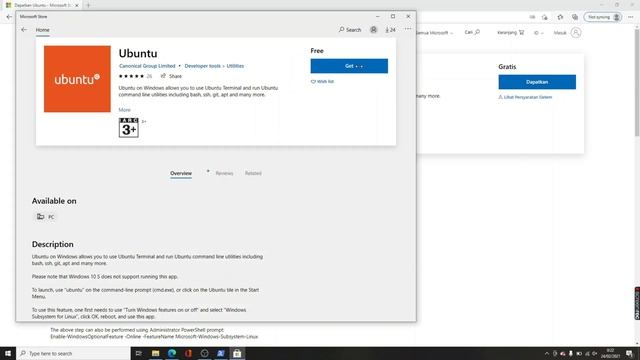Click the Edge browser back arrow
Screen dimensions: 640x360
(9, 17)
